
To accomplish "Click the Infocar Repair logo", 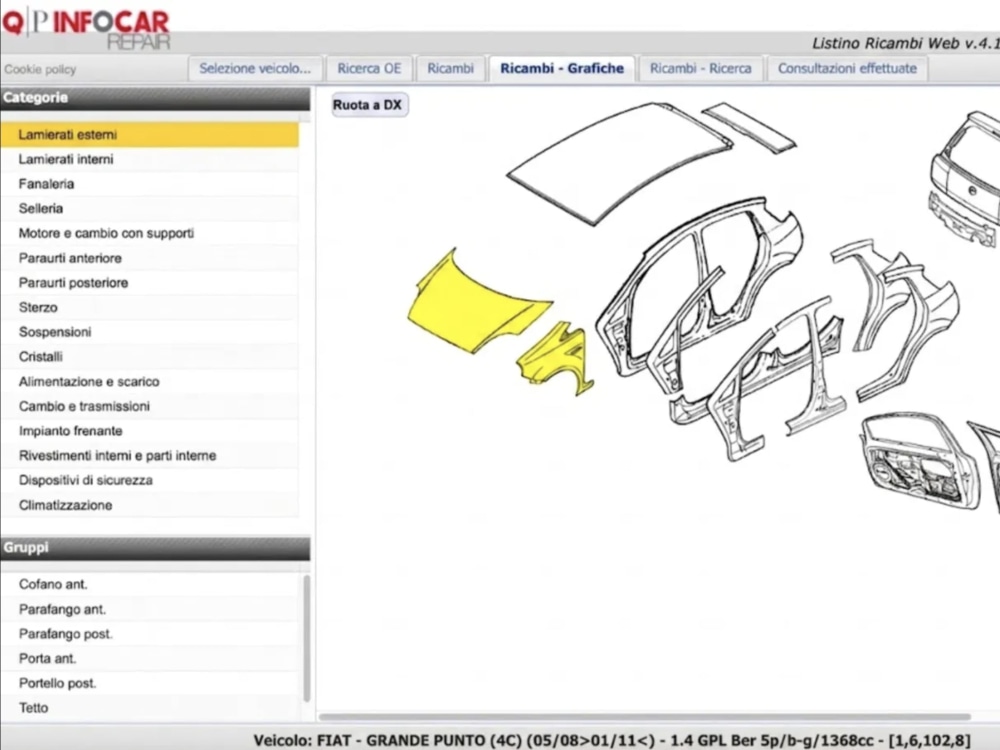I will 86,29.
